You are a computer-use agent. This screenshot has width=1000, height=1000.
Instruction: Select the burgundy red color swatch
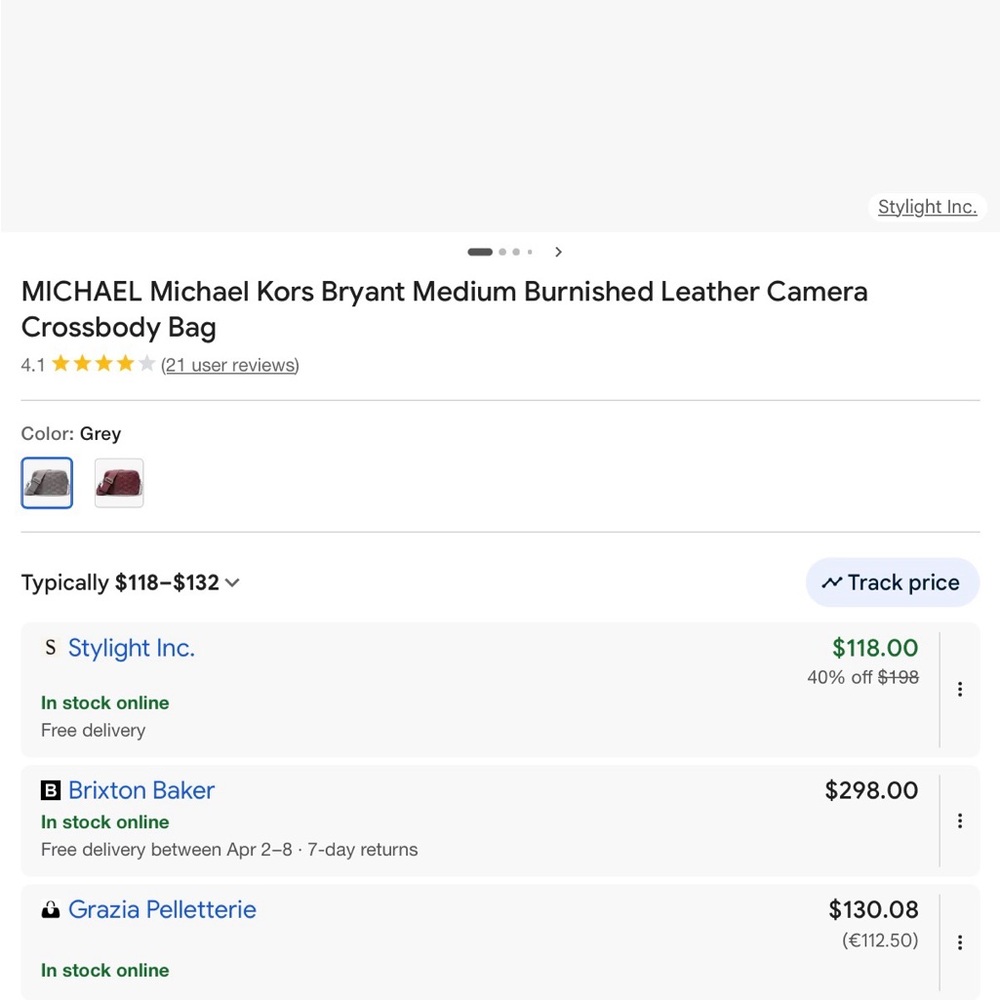[x=119, y=483]
